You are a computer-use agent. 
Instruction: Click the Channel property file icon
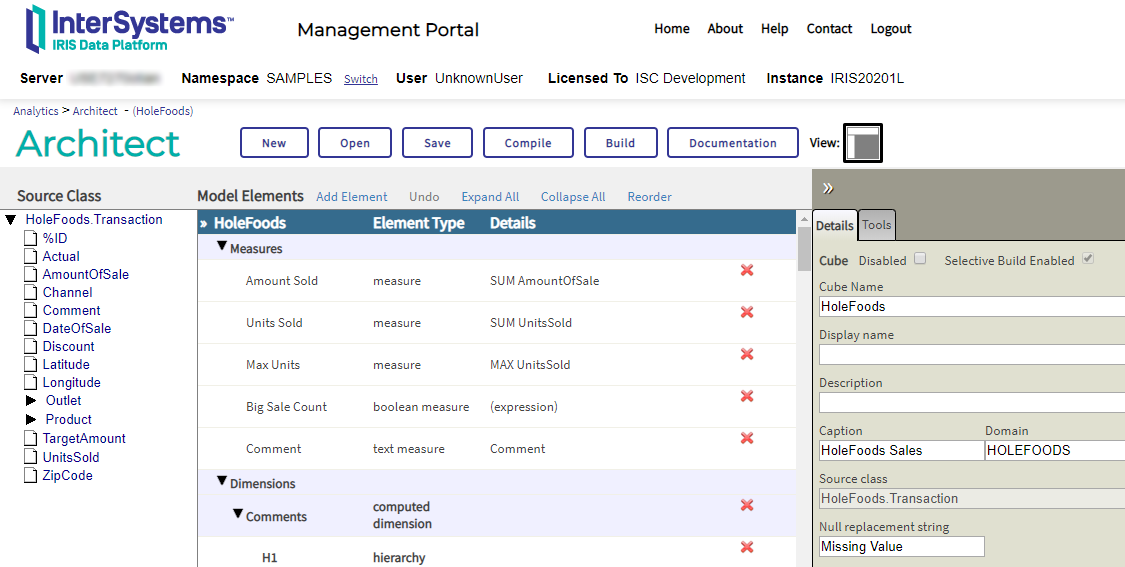coord(30,292)
